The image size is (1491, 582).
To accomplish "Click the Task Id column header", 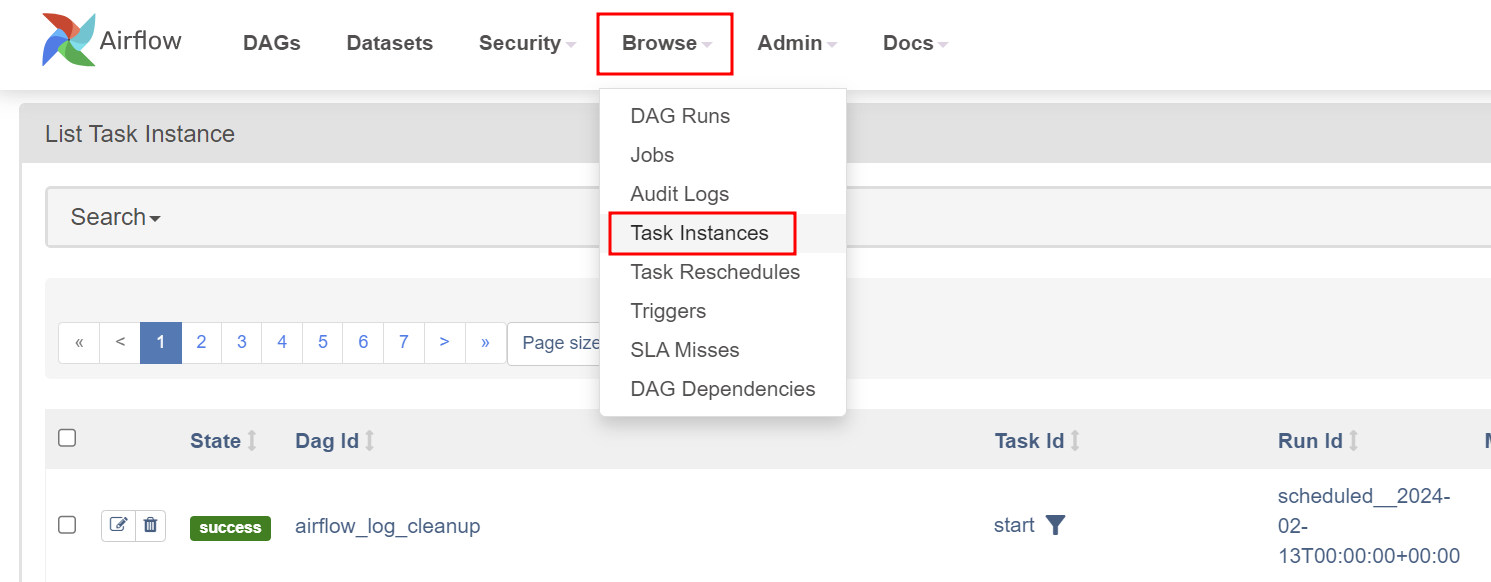I will [1030, 441].
